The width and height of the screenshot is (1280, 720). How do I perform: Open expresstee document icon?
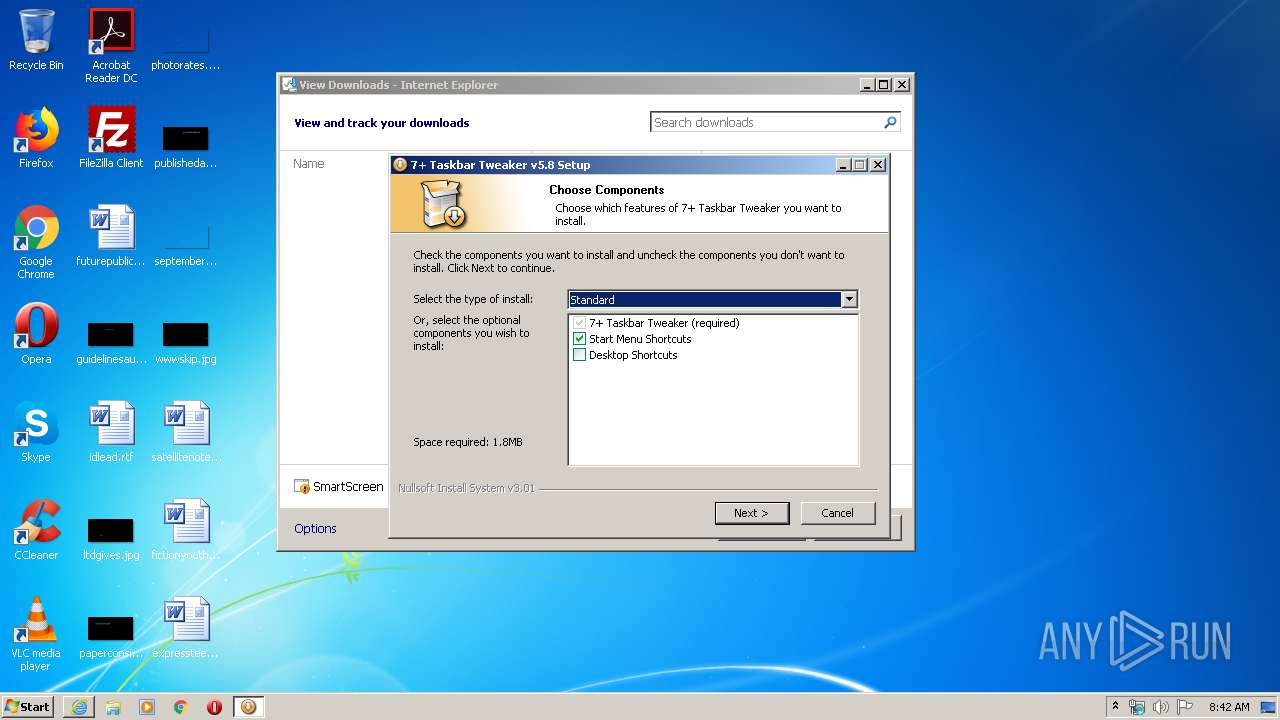pos(186,628)
